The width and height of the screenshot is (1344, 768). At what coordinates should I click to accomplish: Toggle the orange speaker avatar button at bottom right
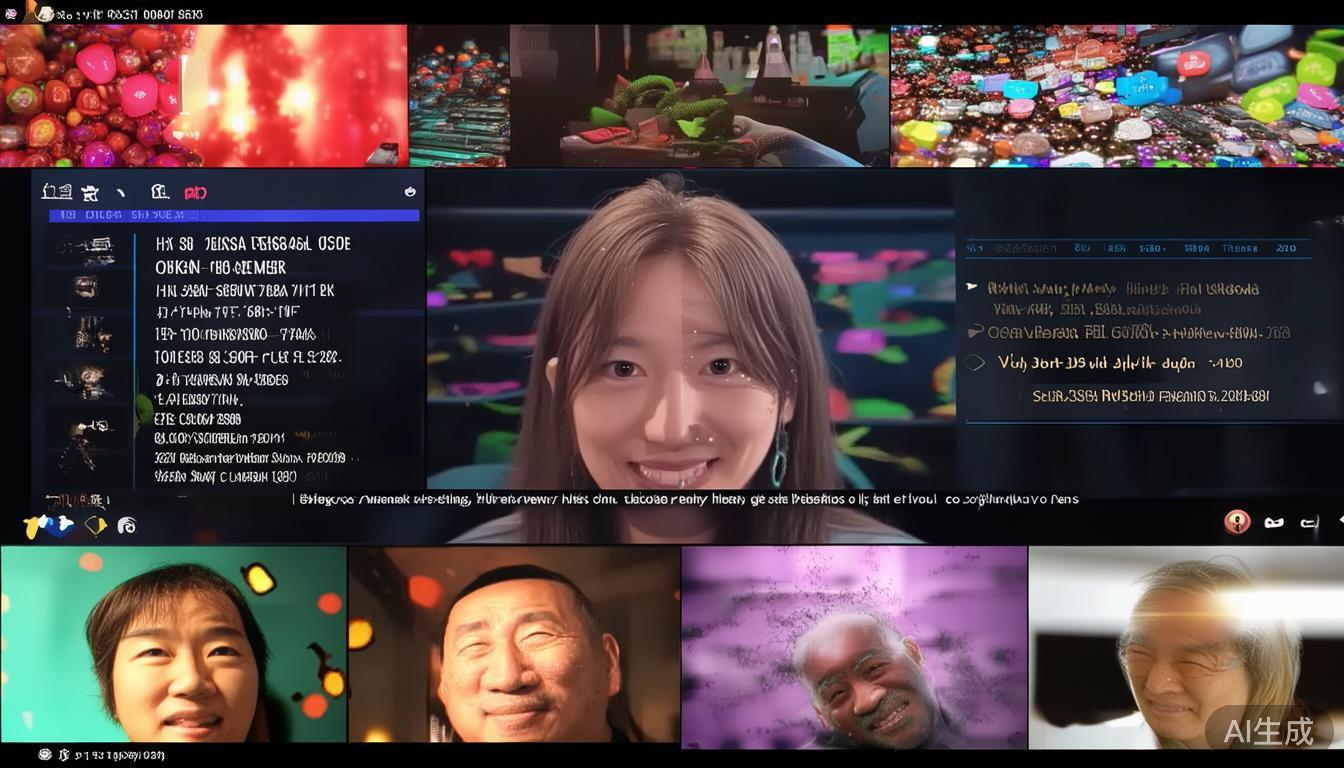pos(1238,522)
